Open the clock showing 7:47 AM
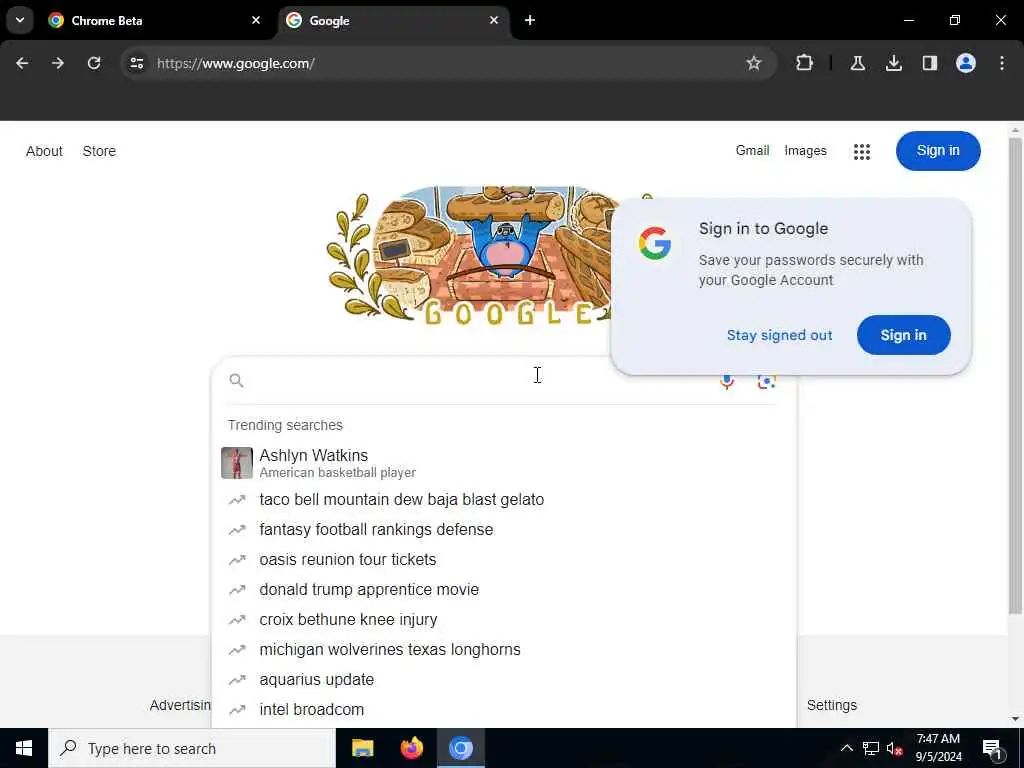The image size is (1024, 768). click(938, 748)
